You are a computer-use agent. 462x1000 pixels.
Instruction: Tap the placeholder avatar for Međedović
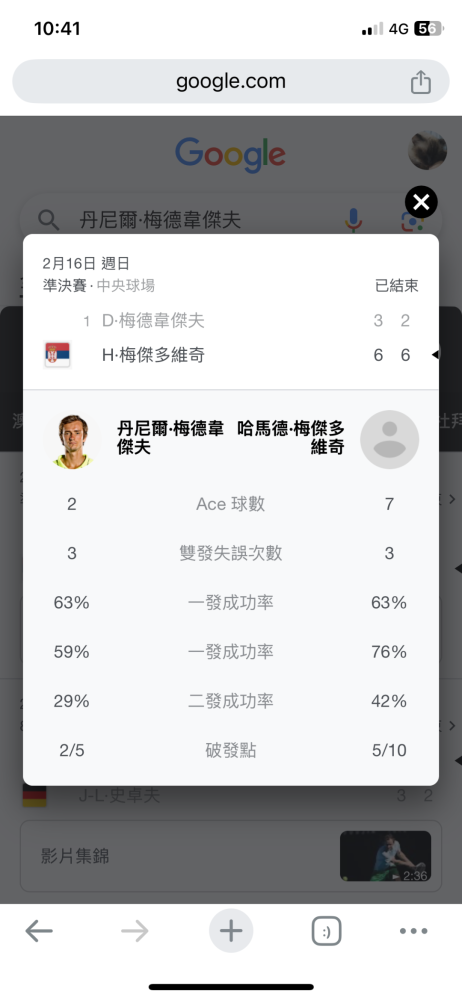tap(389, 439)
